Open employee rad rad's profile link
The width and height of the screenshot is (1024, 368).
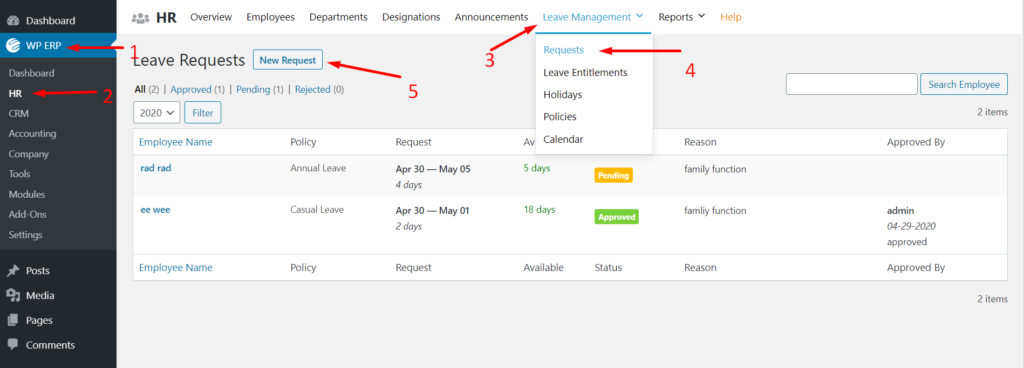[155, 168]
